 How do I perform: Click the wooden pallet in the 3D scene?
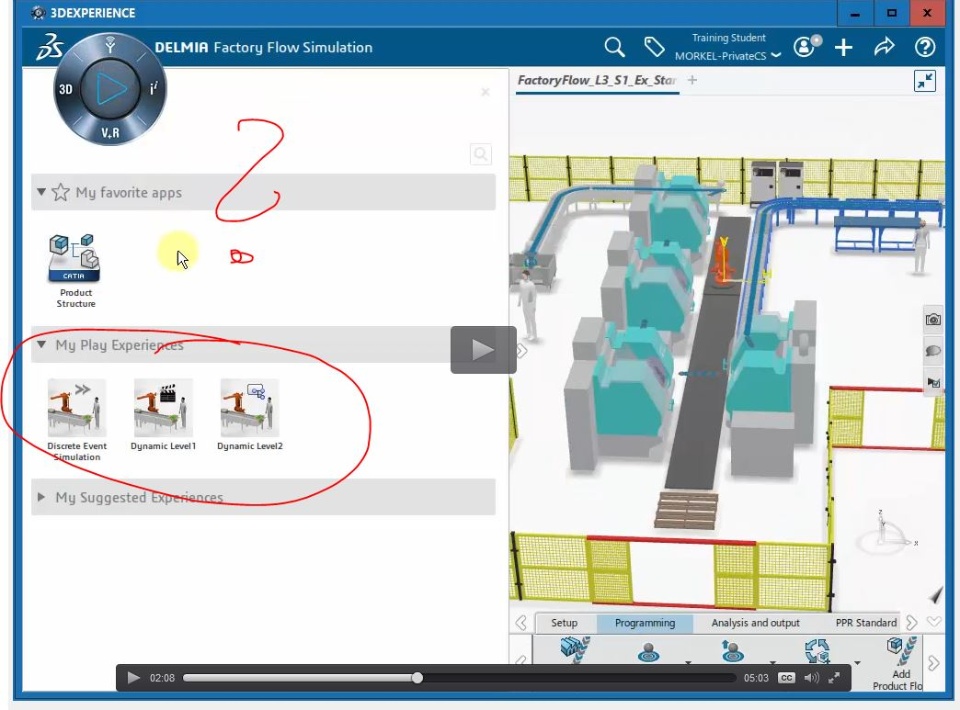(686, 509)
